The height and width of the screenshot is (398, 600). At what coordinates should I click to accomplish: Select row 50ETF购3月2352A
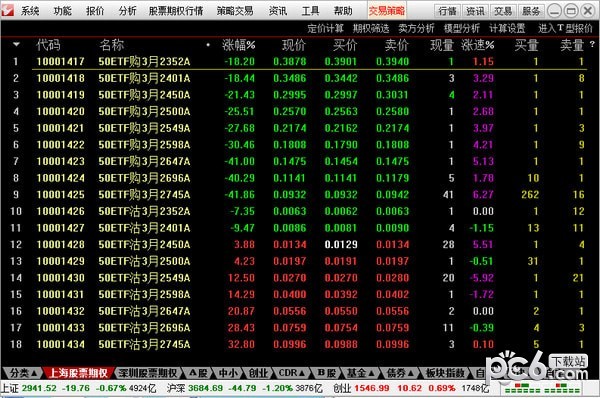(300, 62)
